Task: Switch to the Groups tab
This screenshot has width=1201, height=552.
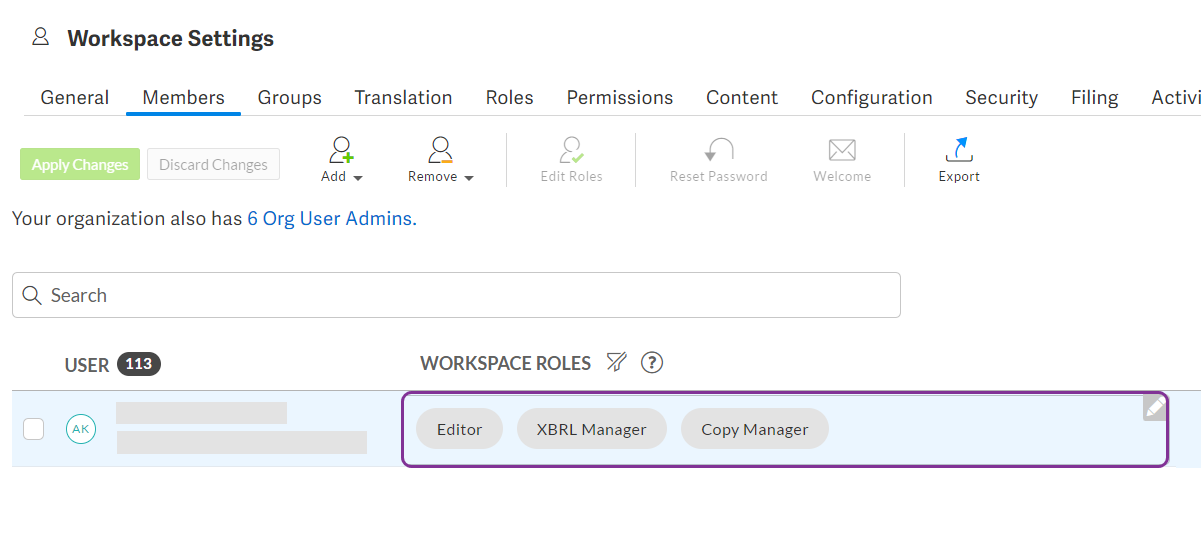Action: tap(289, 98)
